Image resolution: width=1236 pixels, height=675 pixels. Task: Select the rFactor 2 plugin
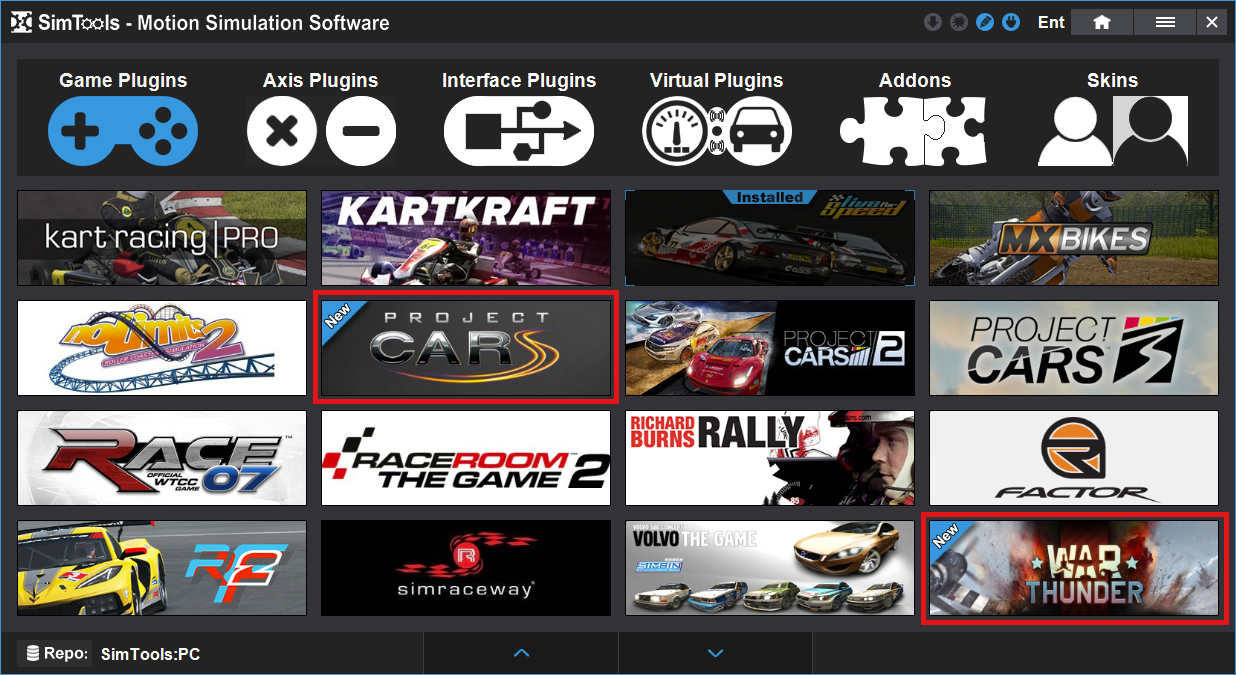[x=162, y=568]
